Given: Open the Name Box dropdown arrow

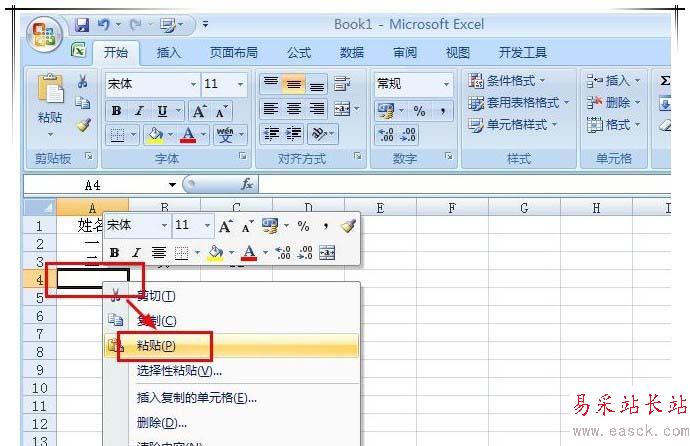Looking at the screenshot, I should point(172,185).
